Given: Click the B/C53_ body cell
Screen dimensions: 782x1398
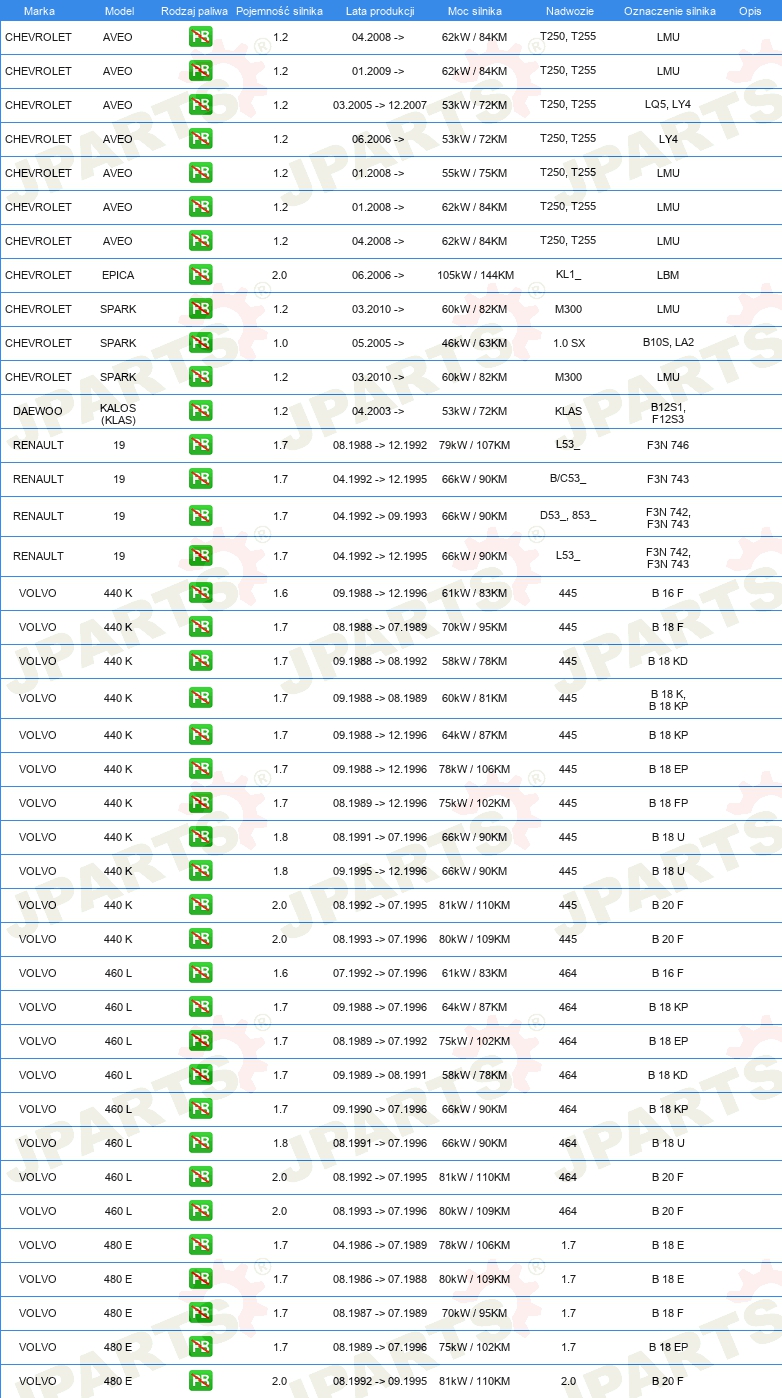Looking at the screenshot, I should click(x=568, y=478).
